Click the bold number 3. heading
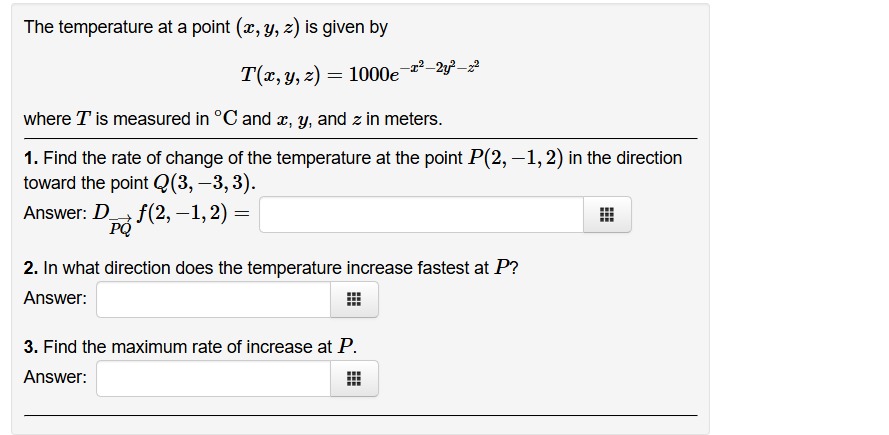Viewport: 889px width, 435px height. click(31, 347)
